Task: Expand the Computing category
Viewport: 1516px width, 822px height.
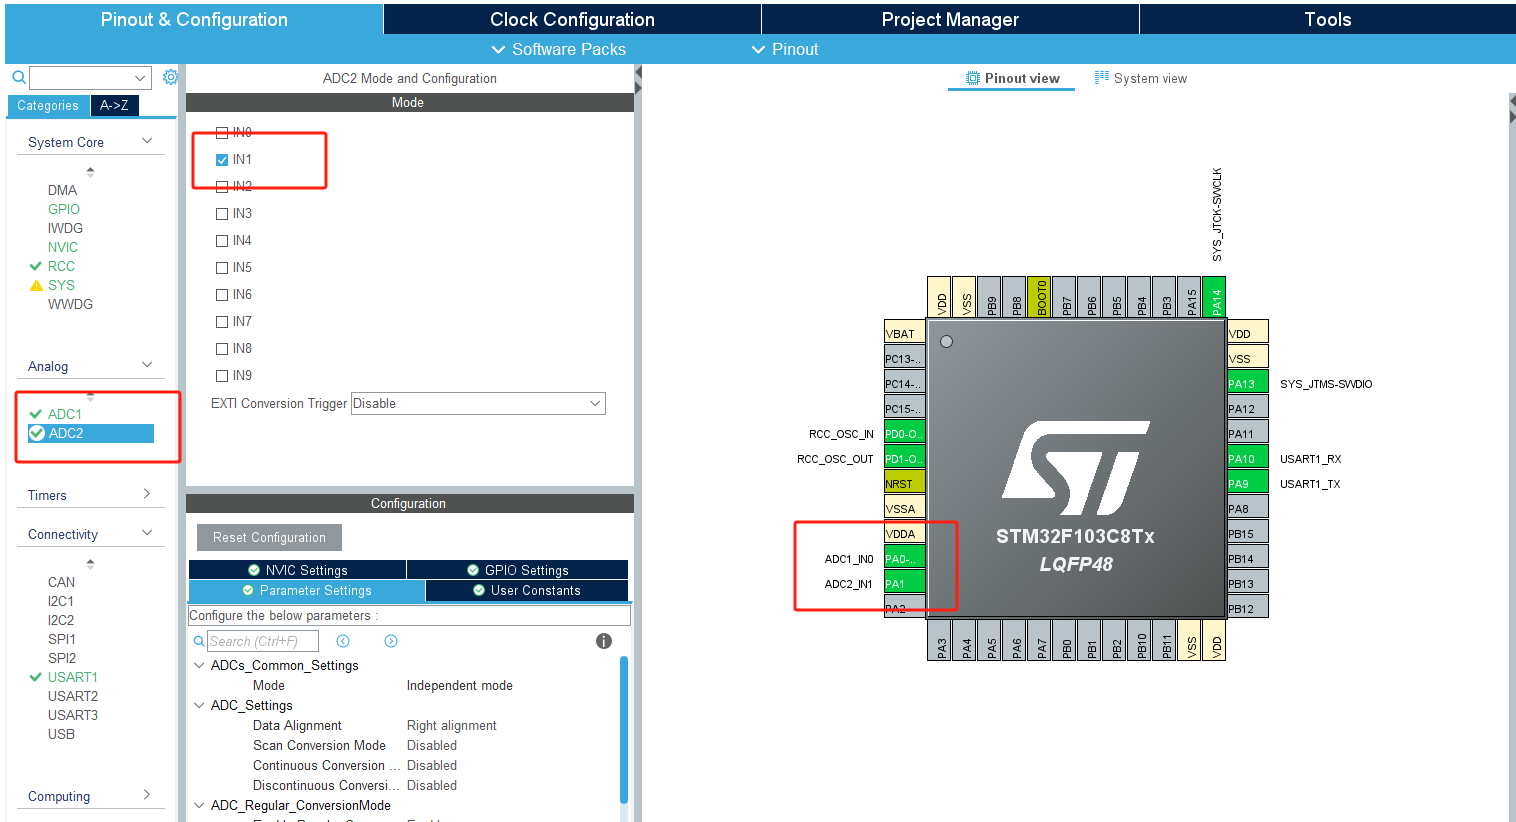Action: [147, 795]
